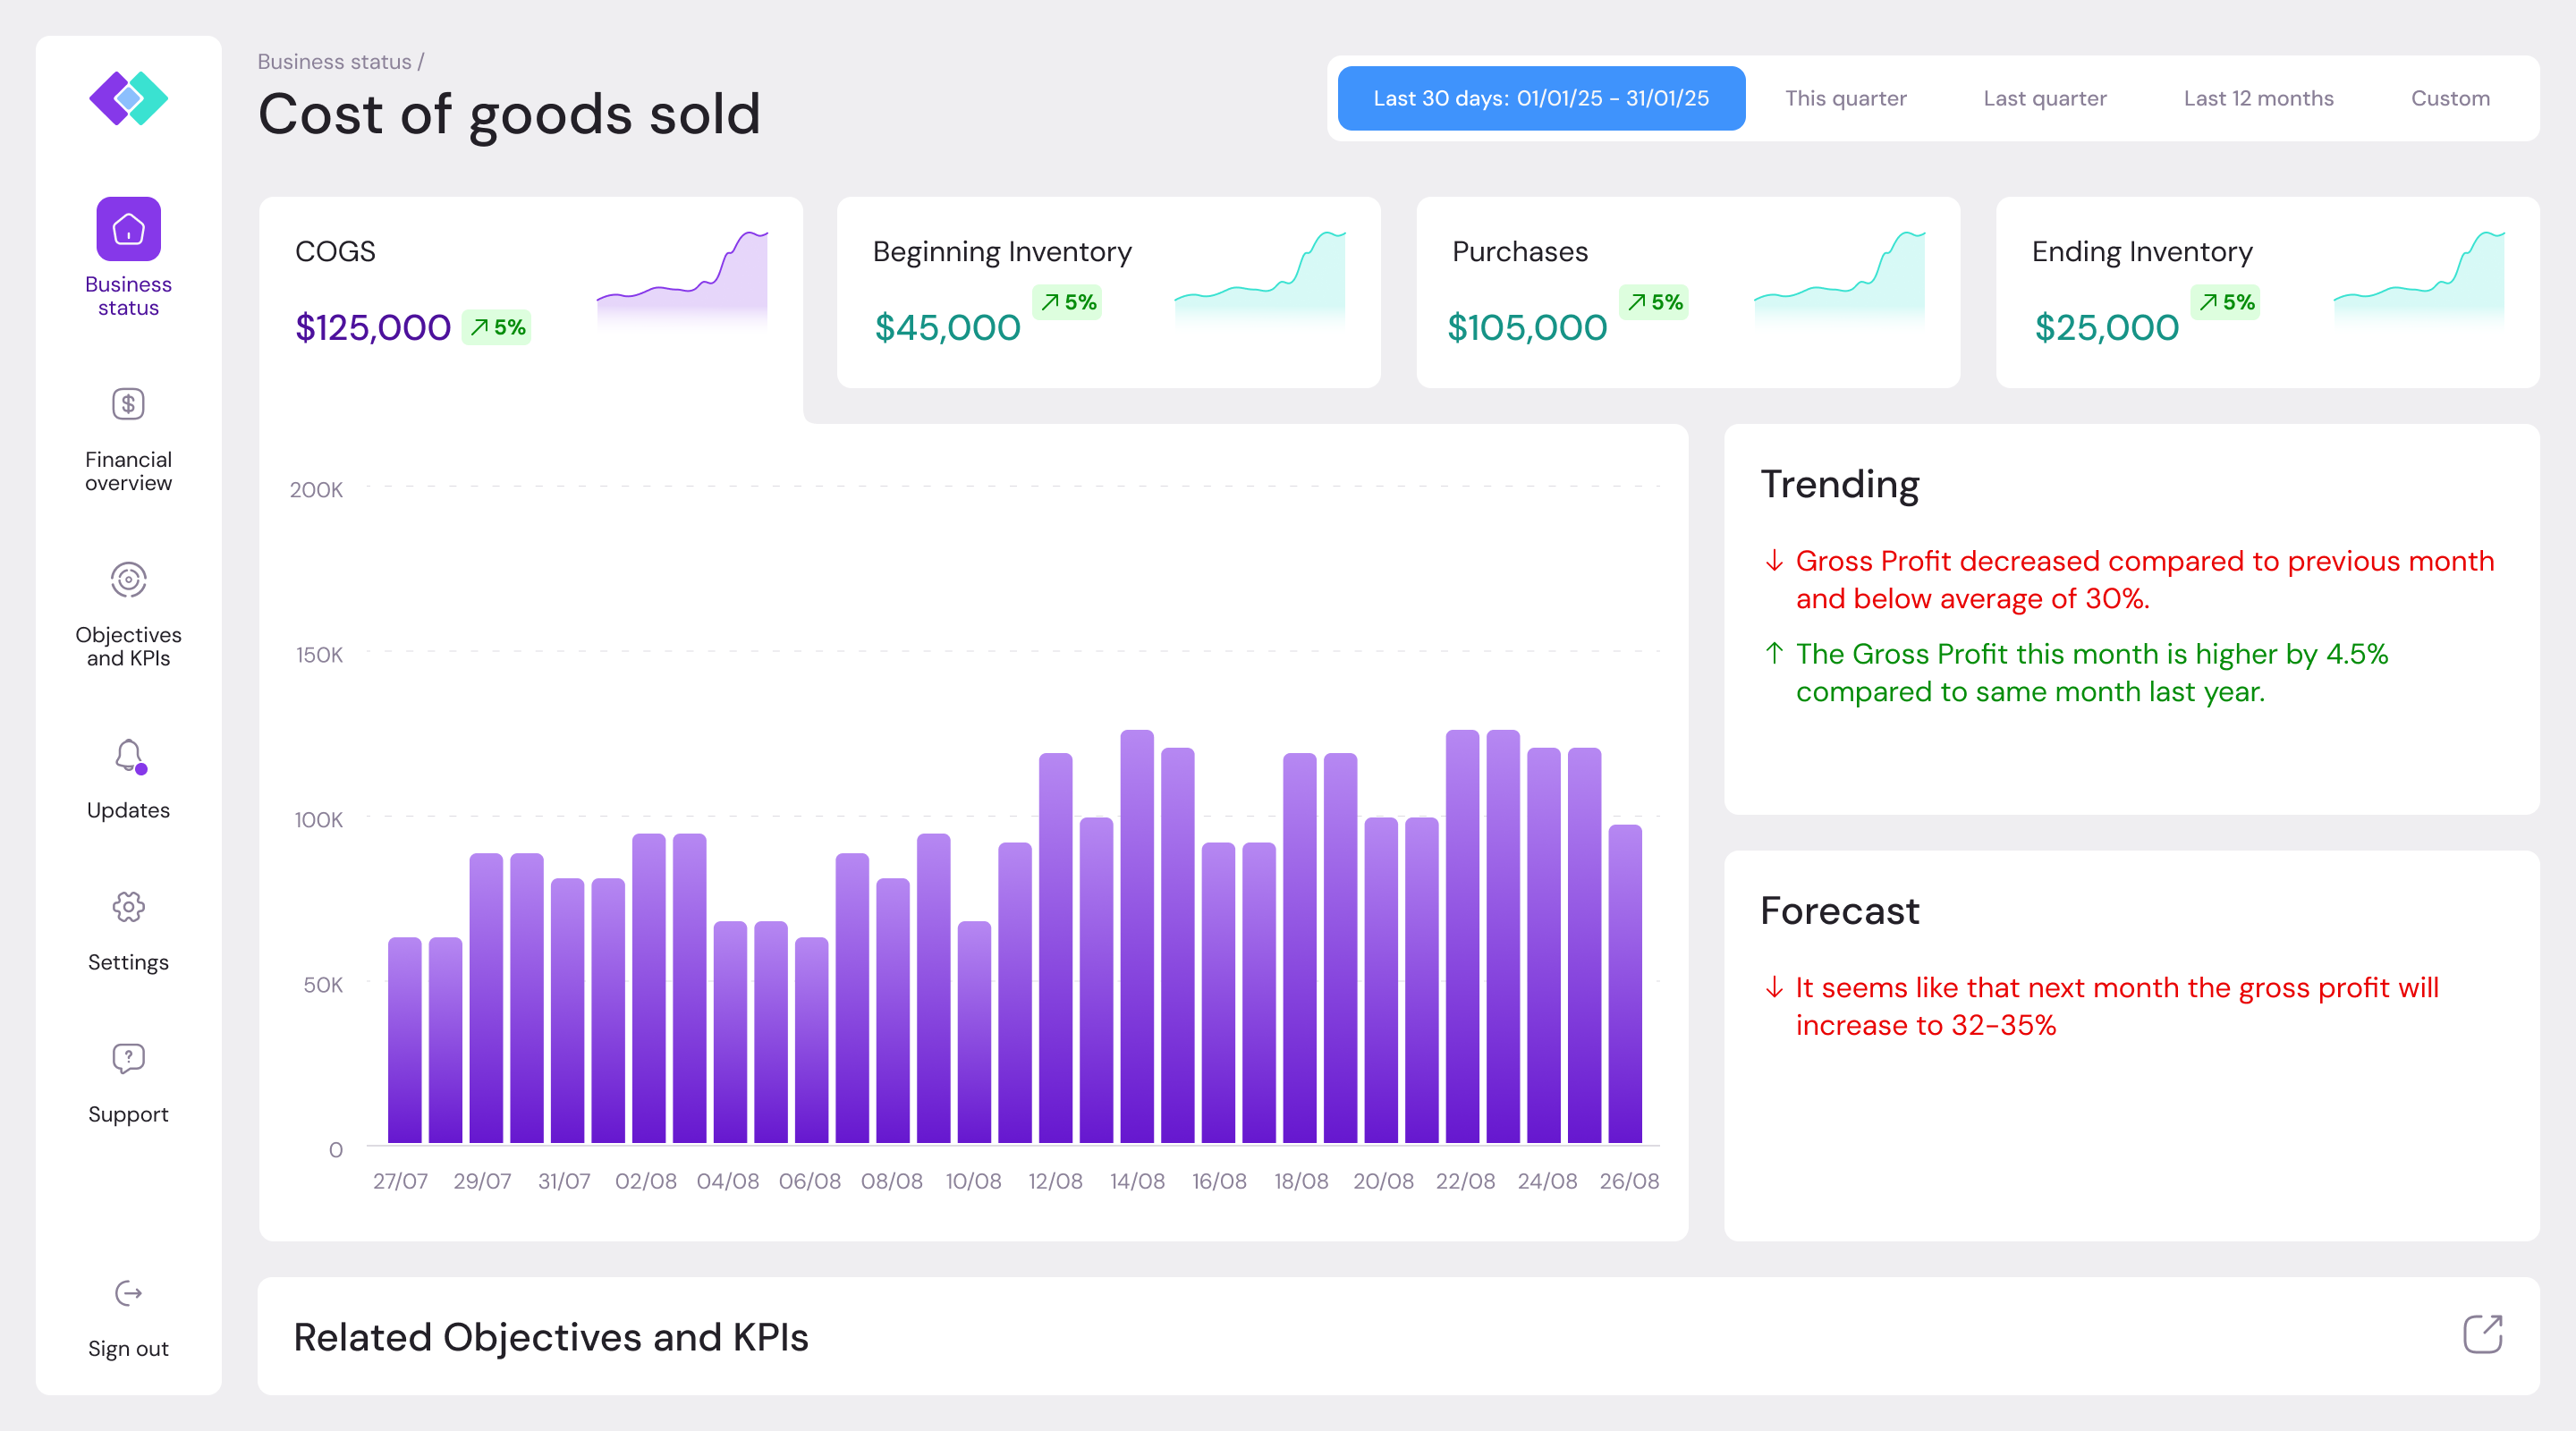Open Financial overview dollar icon

coord(128,404)
